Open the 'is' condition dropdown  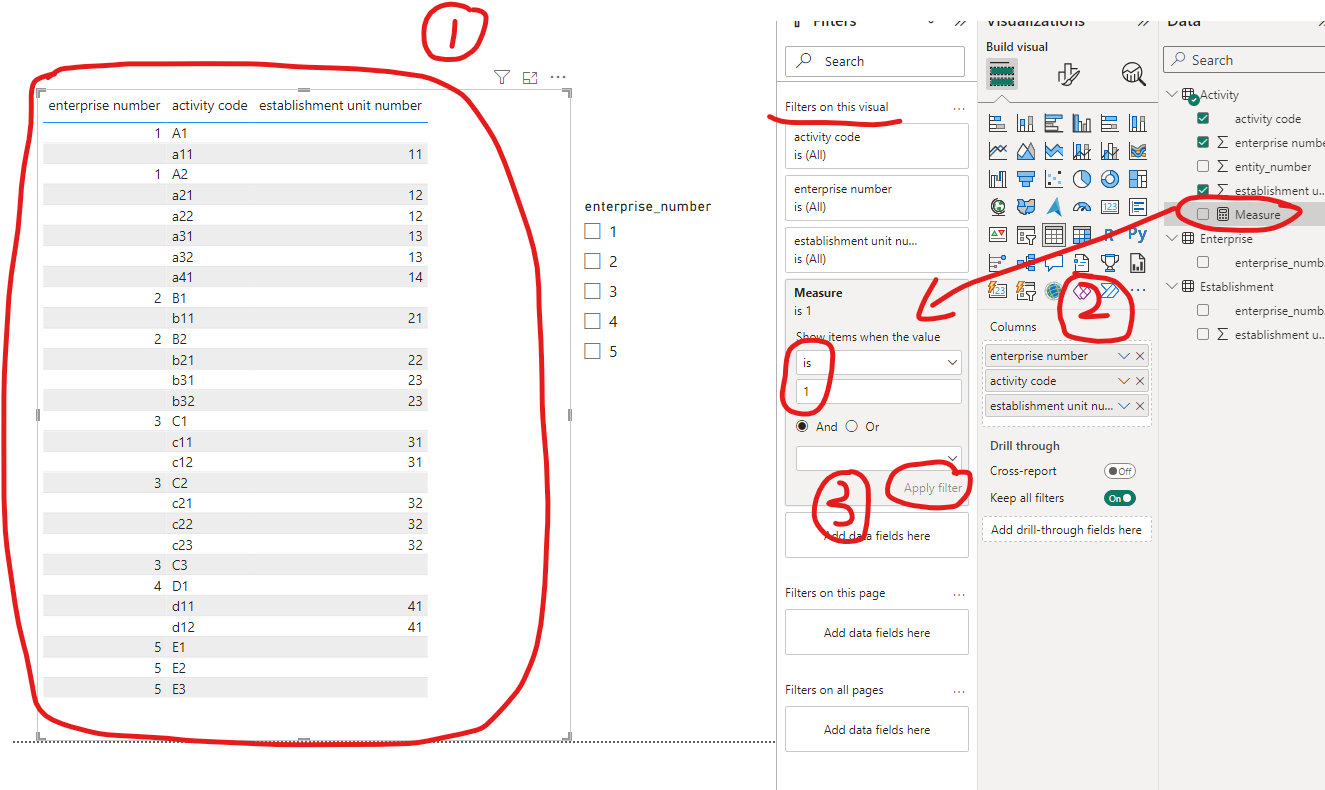(879, 363)
